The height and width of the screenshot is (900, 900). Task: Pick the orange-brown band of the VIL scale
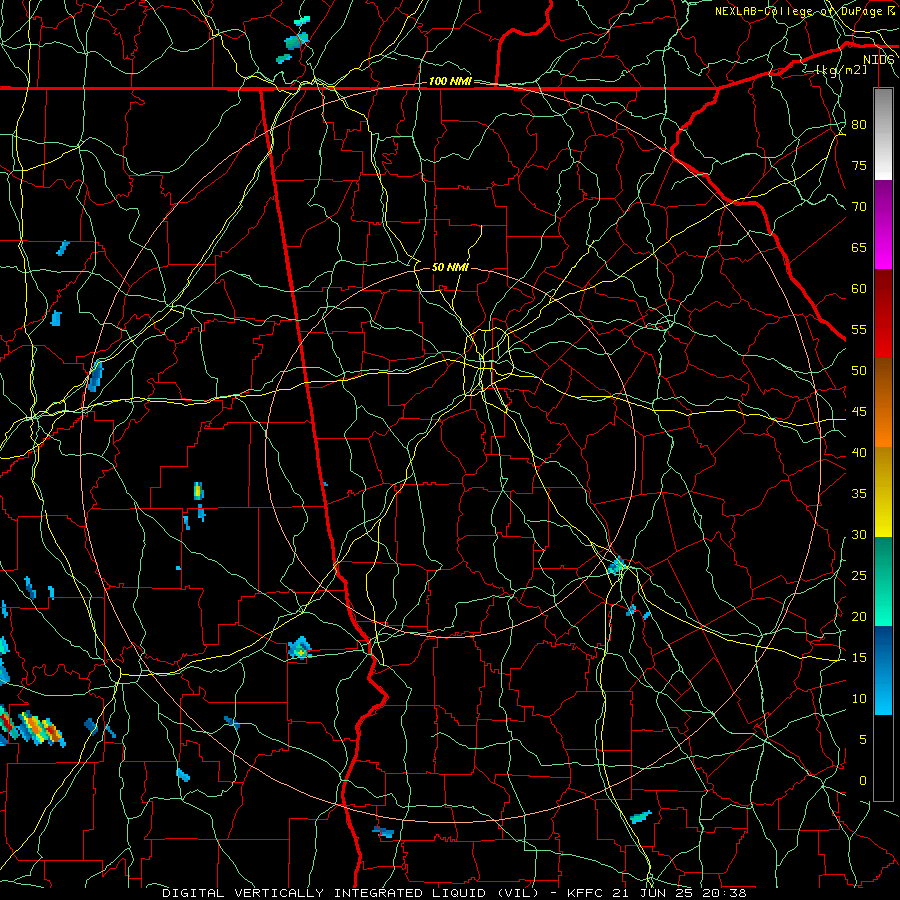coord(883,403)
